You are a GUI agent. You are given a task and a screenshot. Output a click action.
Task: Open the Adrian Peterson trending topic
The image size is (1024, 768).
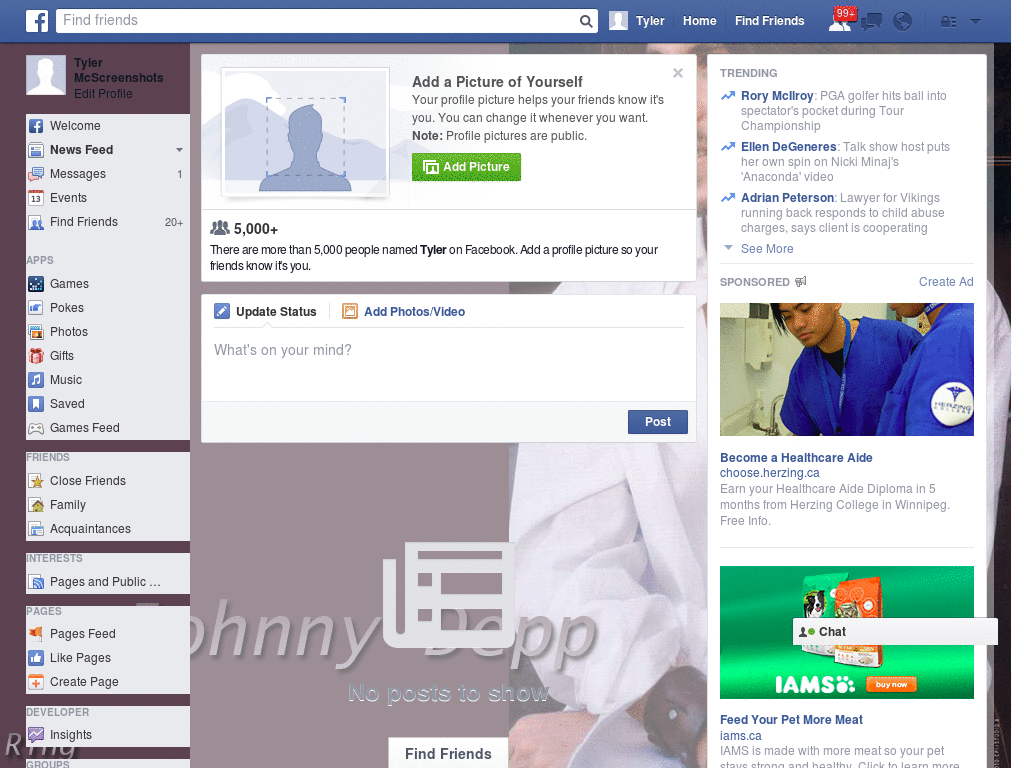pos(787,198)
